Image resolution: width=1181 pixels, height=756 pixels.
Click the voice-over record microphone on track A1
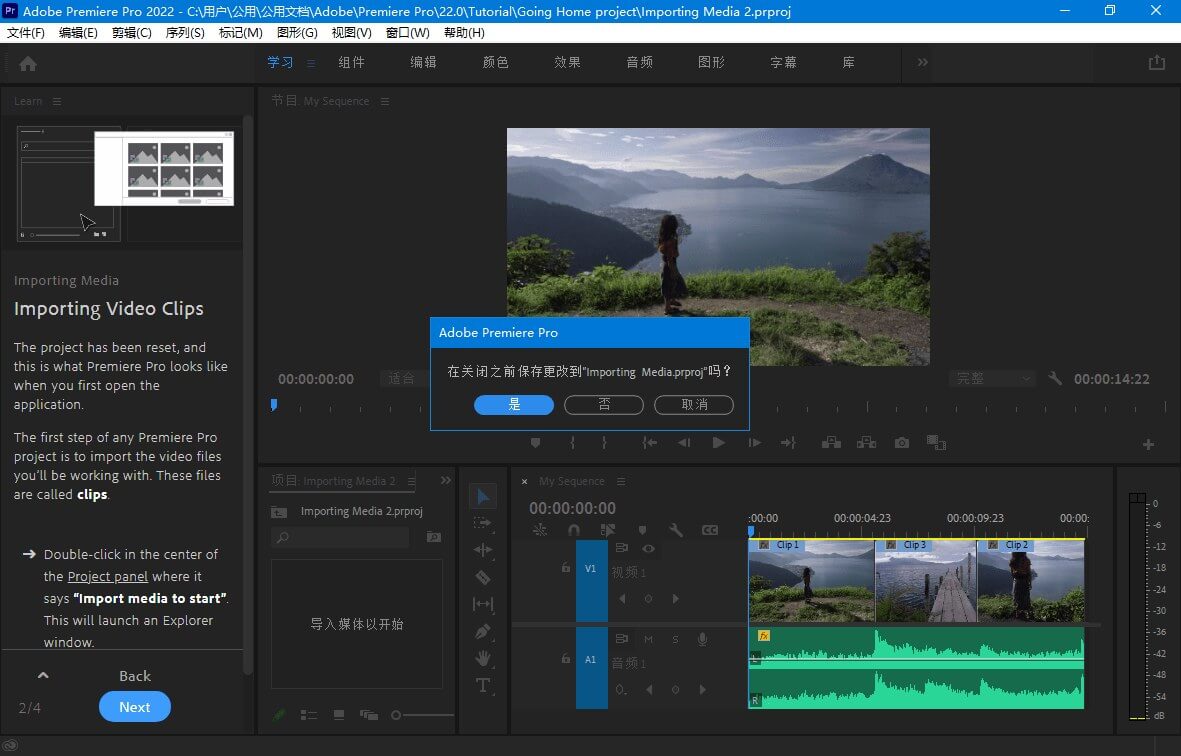pos(703,640)
